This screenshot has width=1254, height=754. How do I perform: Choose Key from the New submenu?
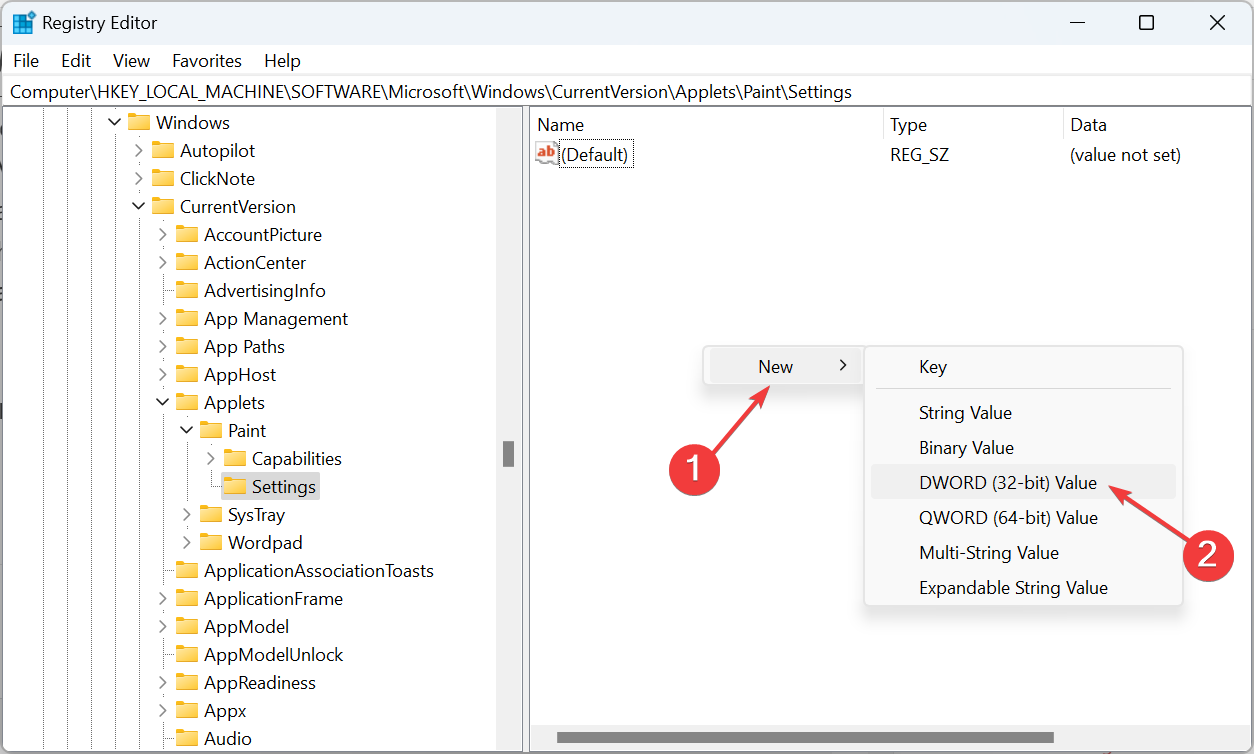(x=1023, y=367)
